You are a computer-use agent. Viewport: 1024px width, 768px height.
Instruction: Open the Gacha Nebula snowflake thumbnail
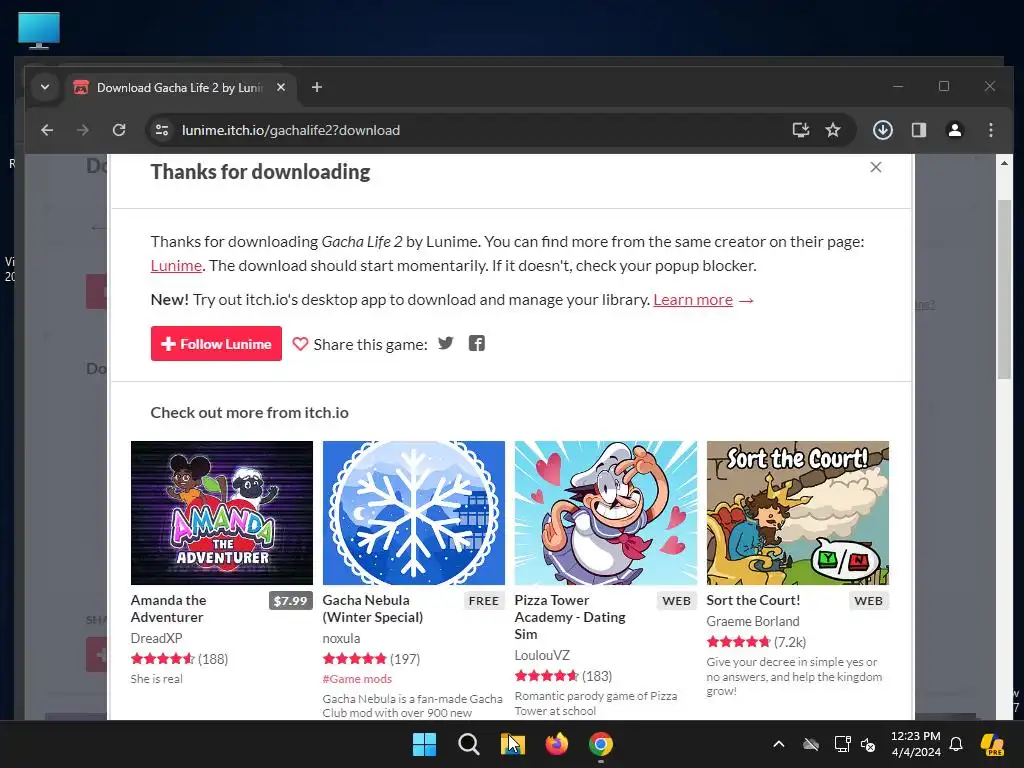[x=413, y=513]
